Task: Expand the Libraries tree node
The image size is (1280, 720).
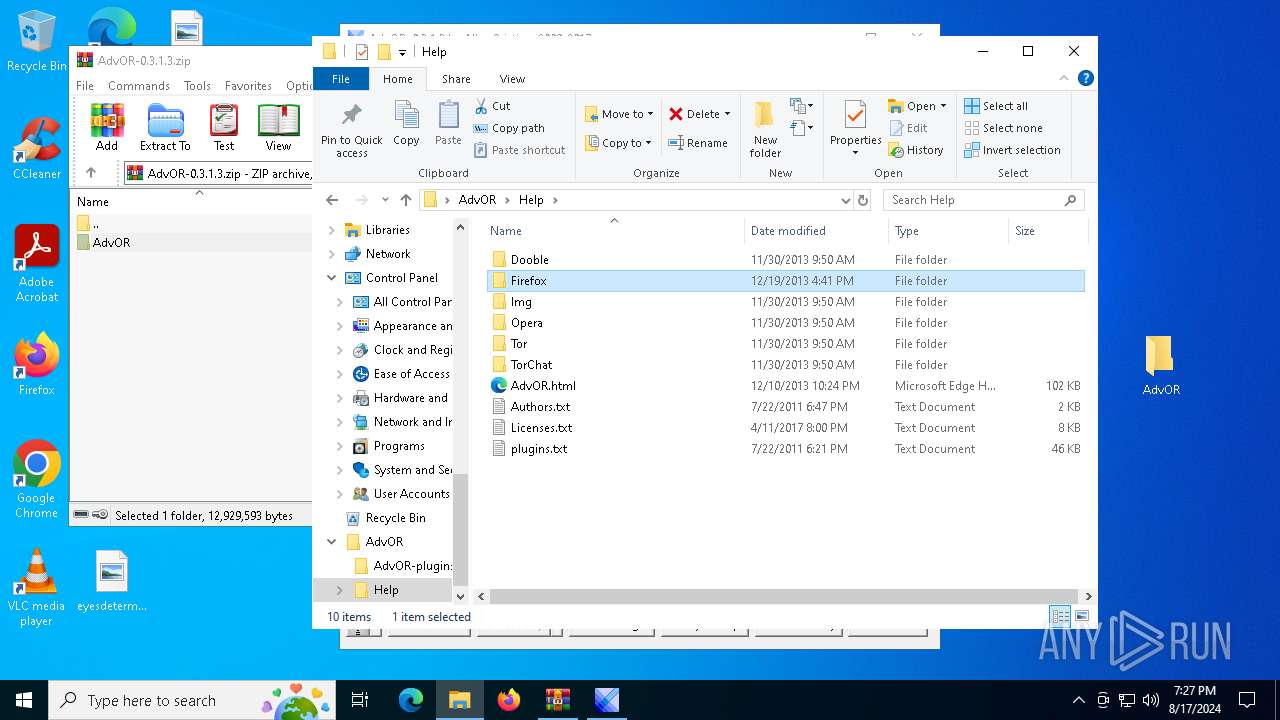Action: (x=332, y=230)
